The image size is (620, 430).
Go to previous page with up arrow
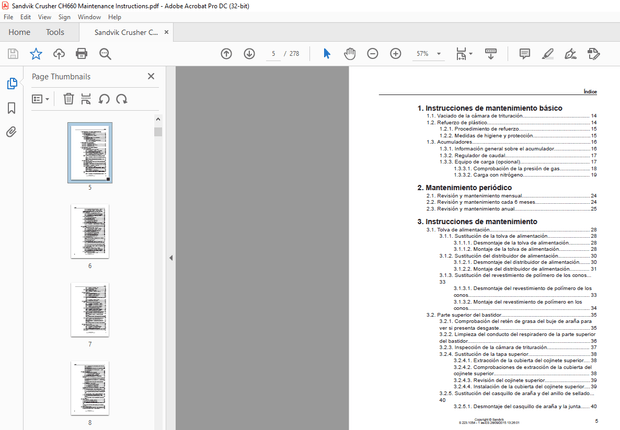[x=226, y=53]
